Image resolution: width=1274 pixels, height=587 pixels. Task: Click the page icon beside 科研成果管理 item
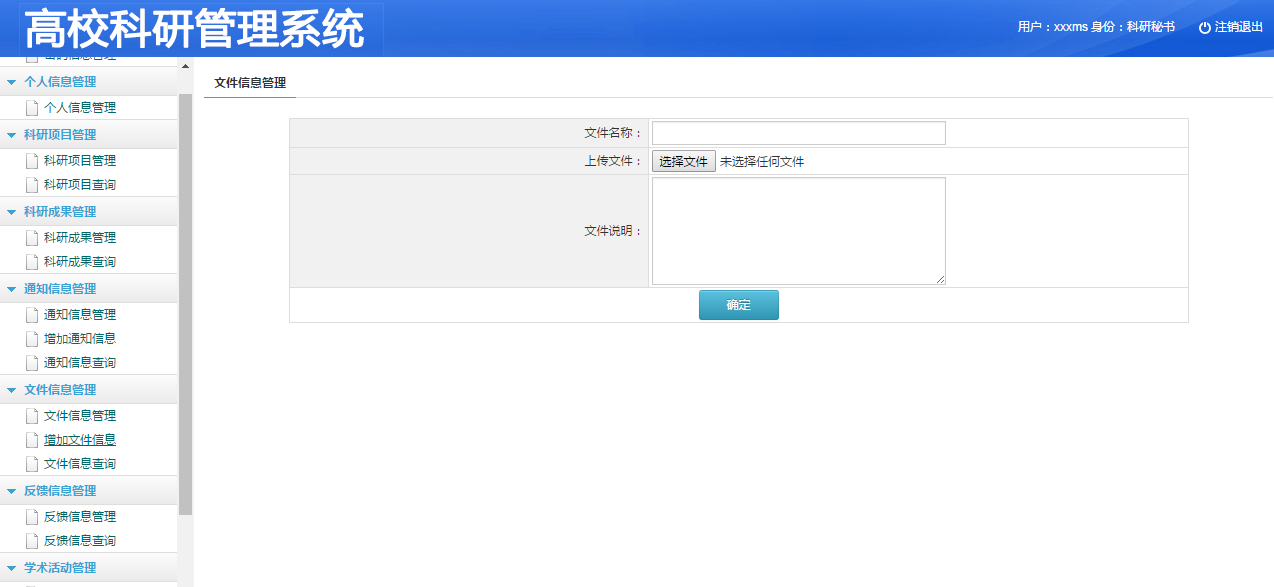point(32,238)
